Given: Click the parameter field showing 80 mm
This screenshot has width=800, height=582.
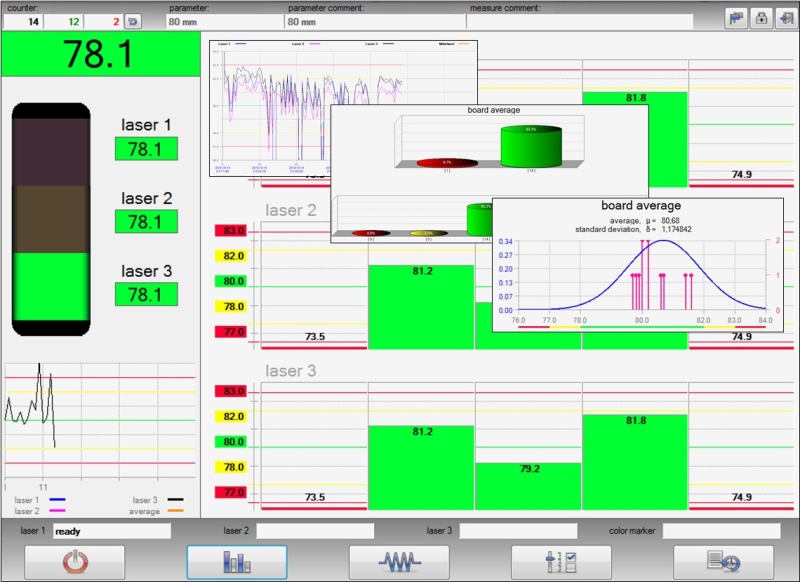Looking at the screenshot, I should [x=224, y=21].
